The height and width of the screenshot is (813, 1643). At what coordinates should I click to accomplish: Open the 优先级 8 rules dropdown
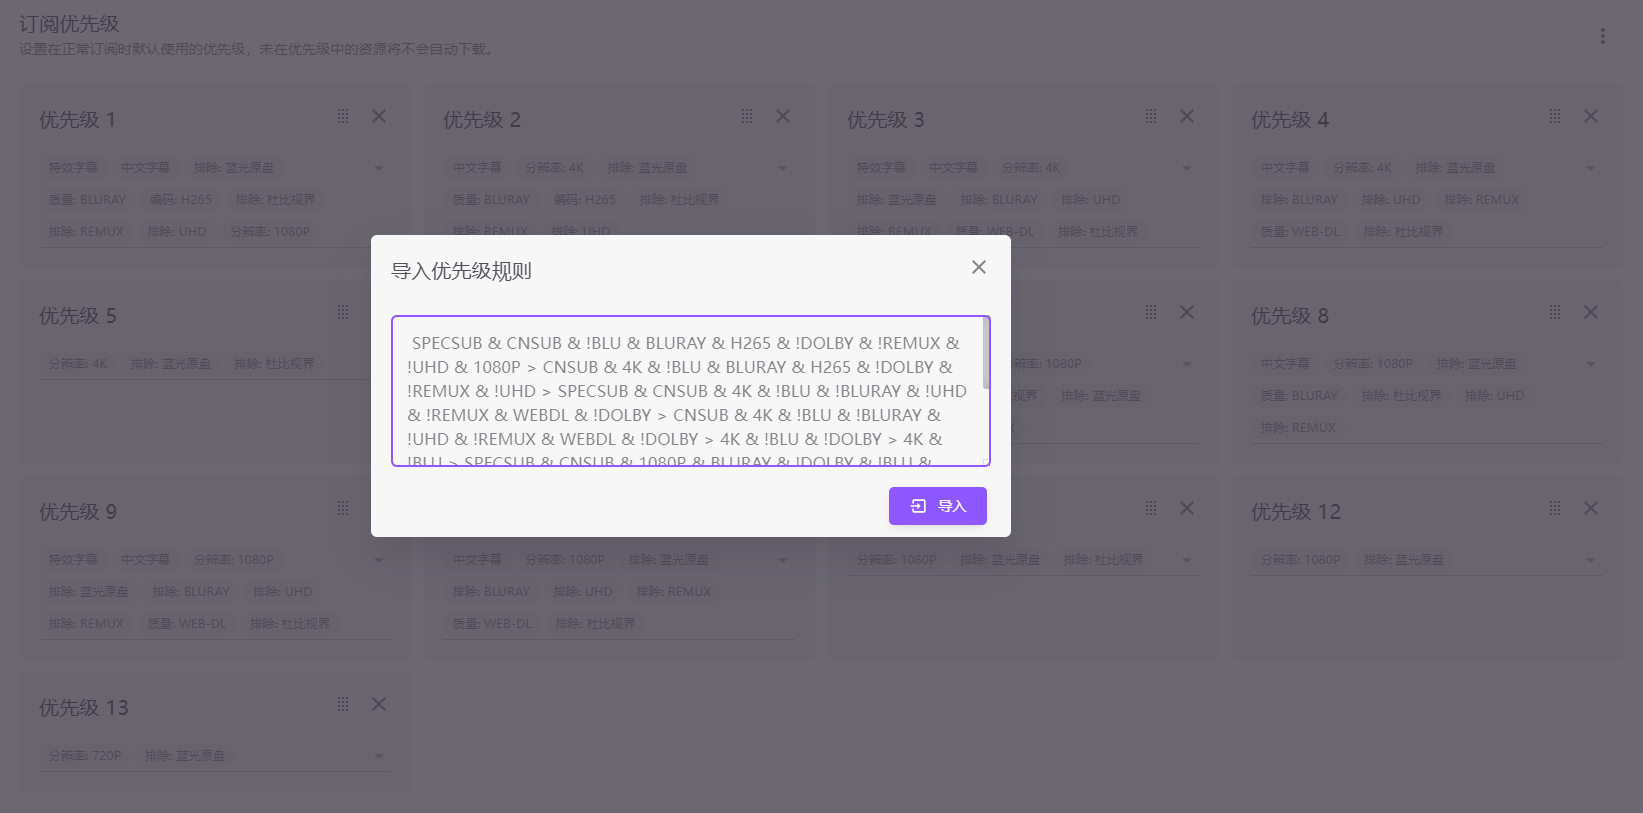[1591, 364]
